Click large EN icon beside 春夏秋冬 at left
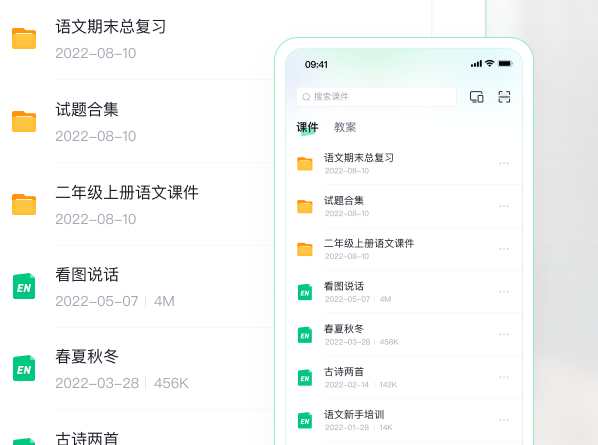 [x=24, y=368]
